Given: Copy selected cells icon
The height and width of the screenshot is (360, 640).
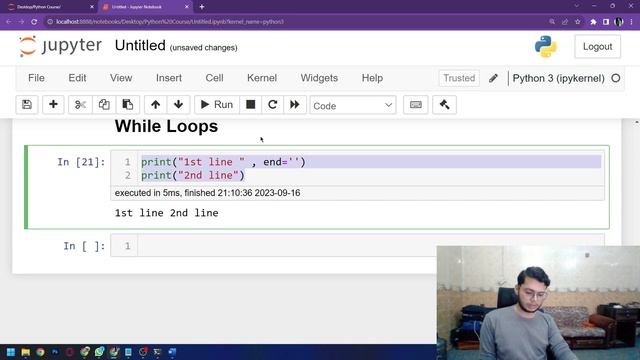Looking at the screenshot, I should (x=104, y=105).
